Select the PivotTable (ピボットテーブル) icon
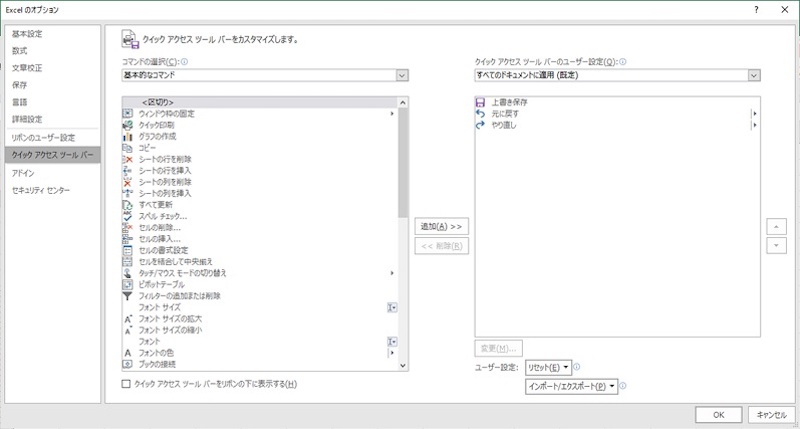 tap(128, 284)
